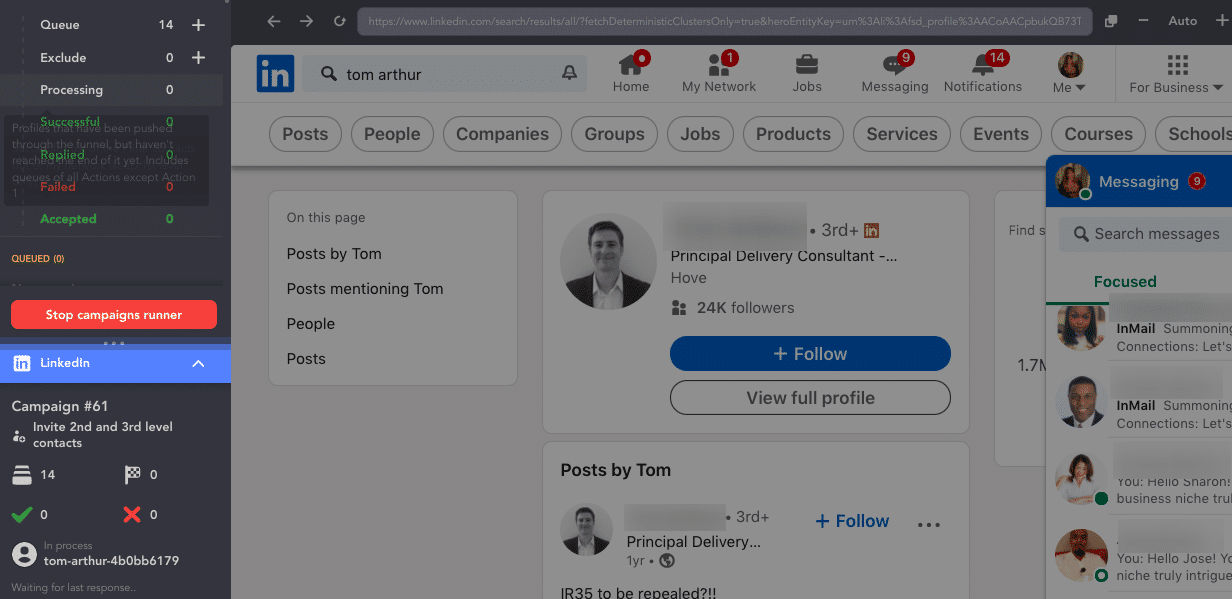Open the Me profile dropdown
The height and width of the screenshot is (599, 1232).
(1068, 71)
